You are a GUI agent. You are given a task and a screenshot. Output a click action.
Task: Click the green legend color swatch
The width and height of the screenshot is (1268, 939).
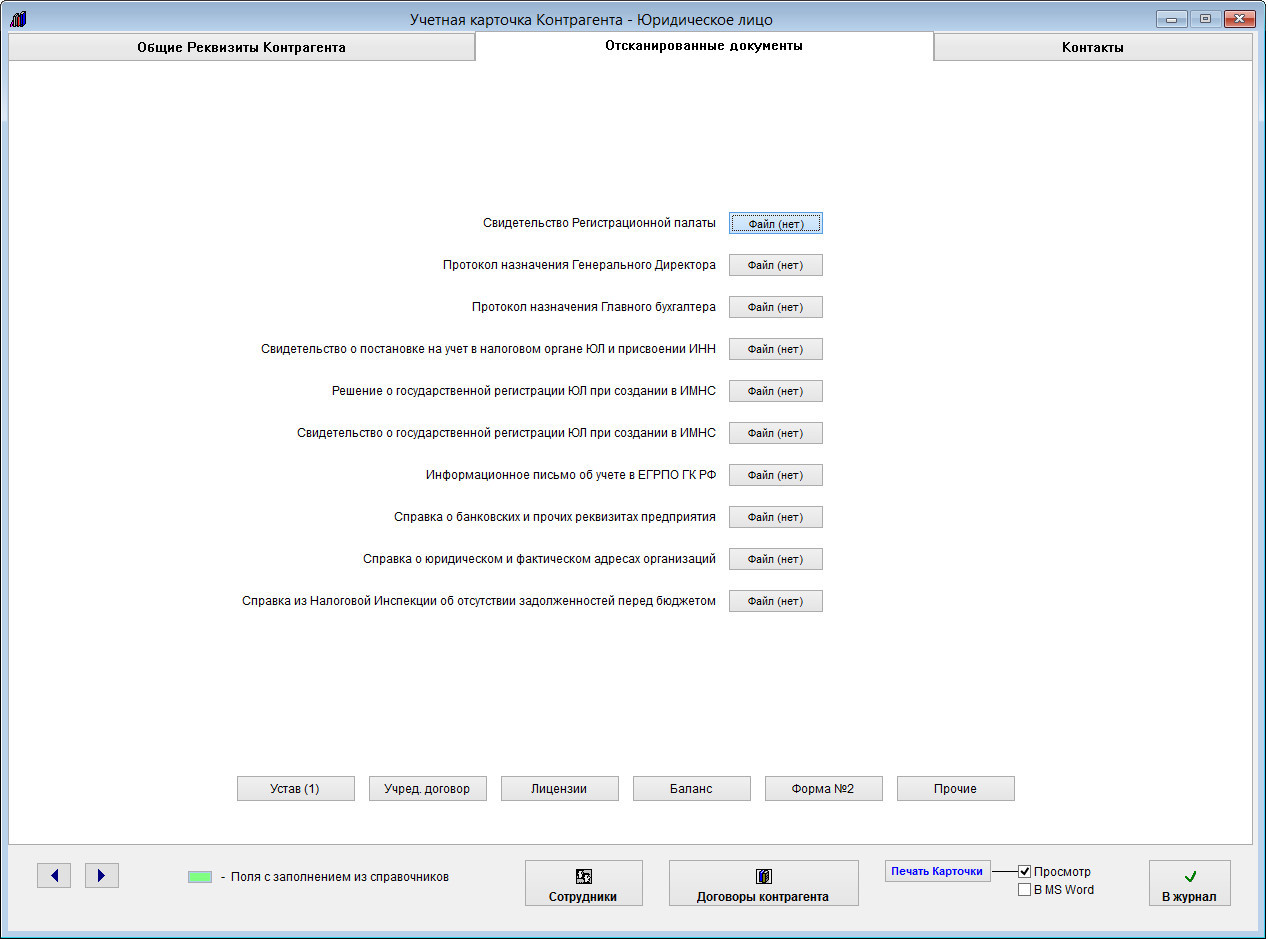[200, 877]
